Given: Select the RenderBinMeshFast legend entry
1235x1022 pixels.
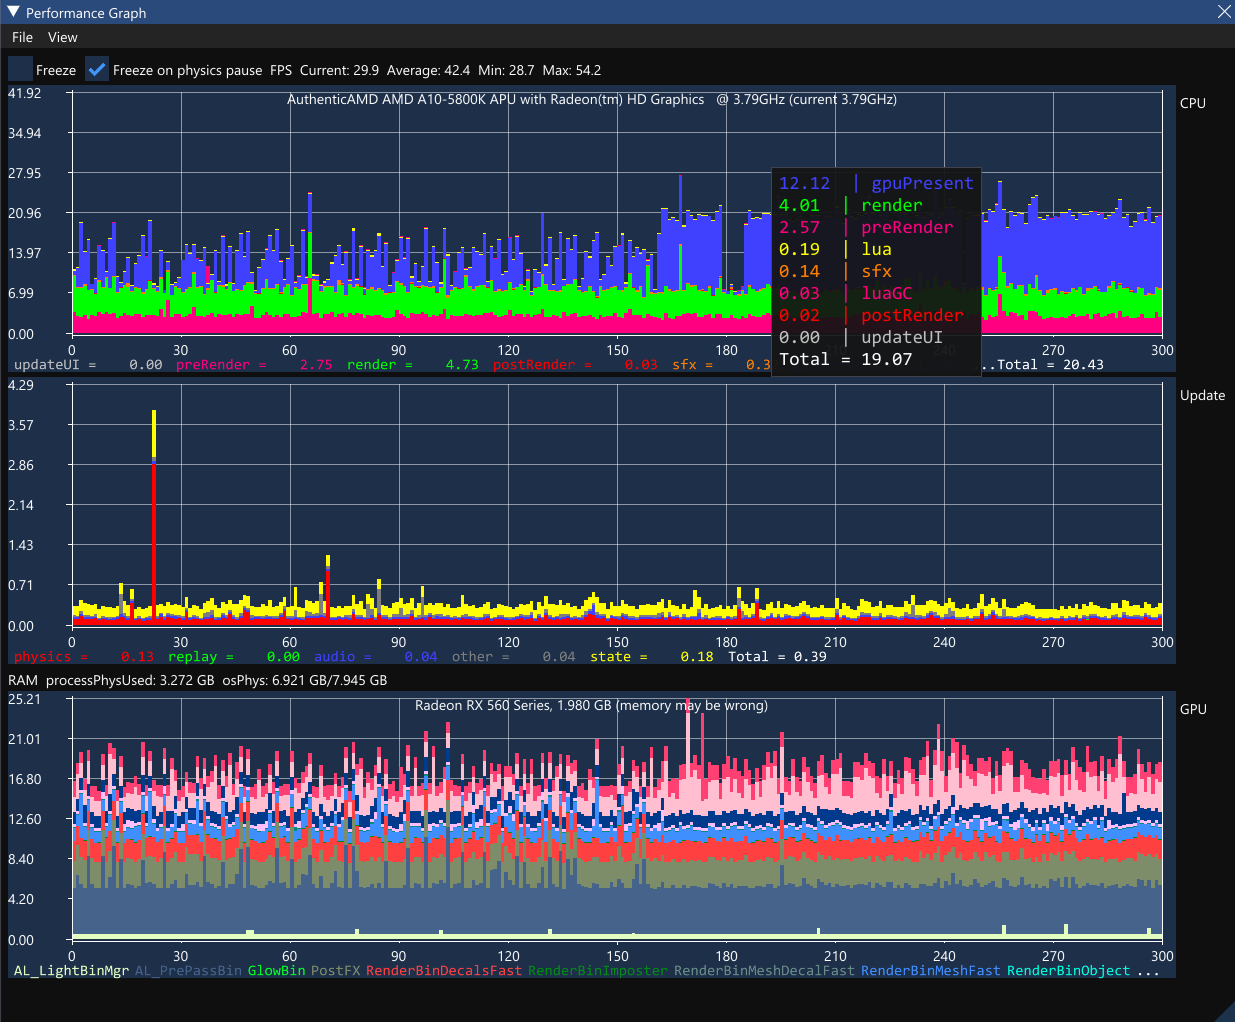Looking at the screenshot, I should click(x=930, y=971).
